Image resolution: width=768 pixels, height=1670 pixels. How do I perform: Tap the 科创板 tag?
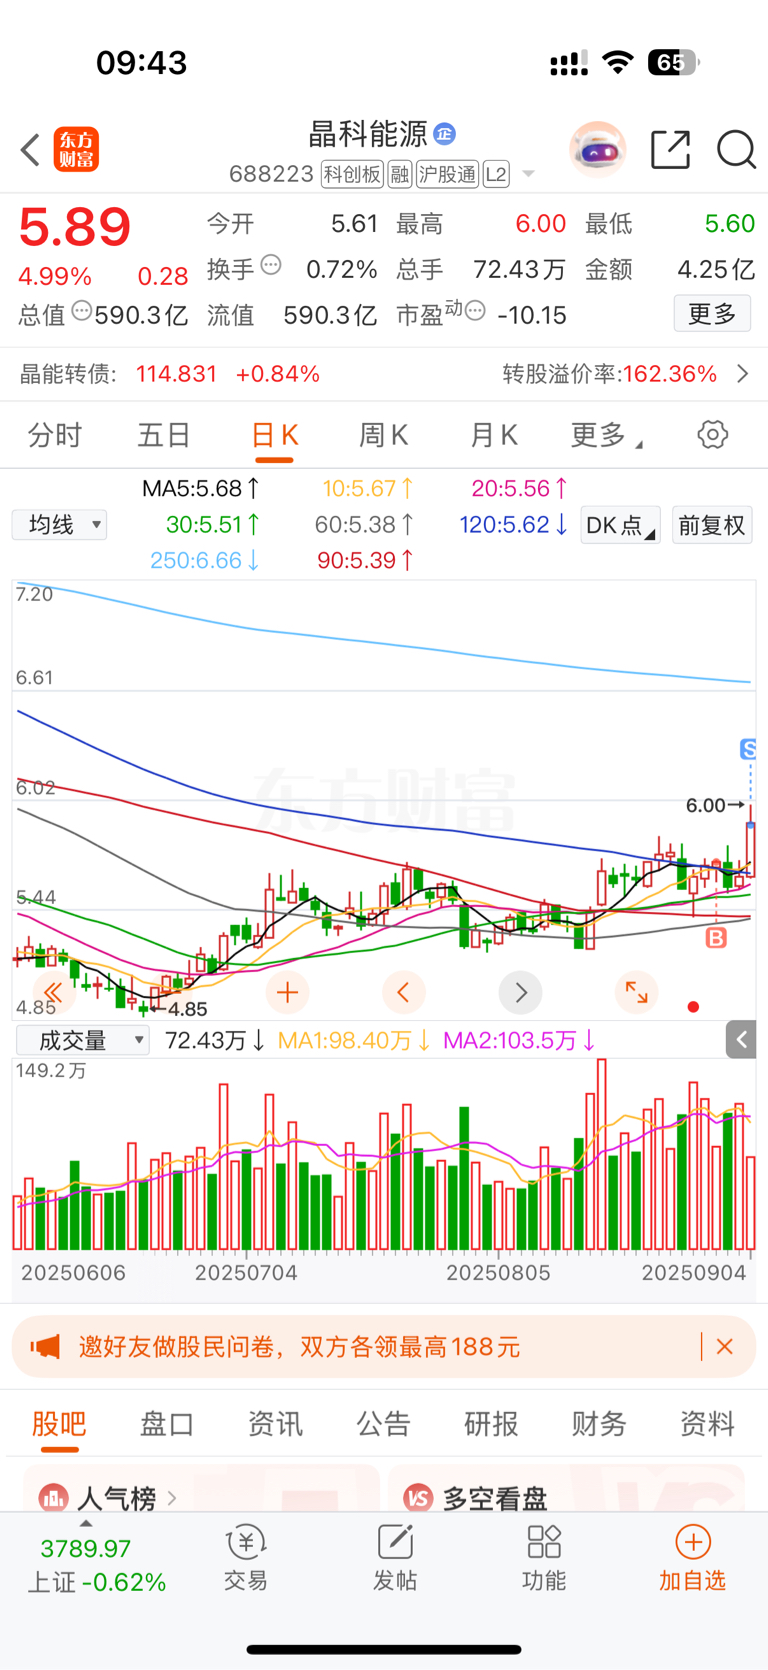[352, 174]
